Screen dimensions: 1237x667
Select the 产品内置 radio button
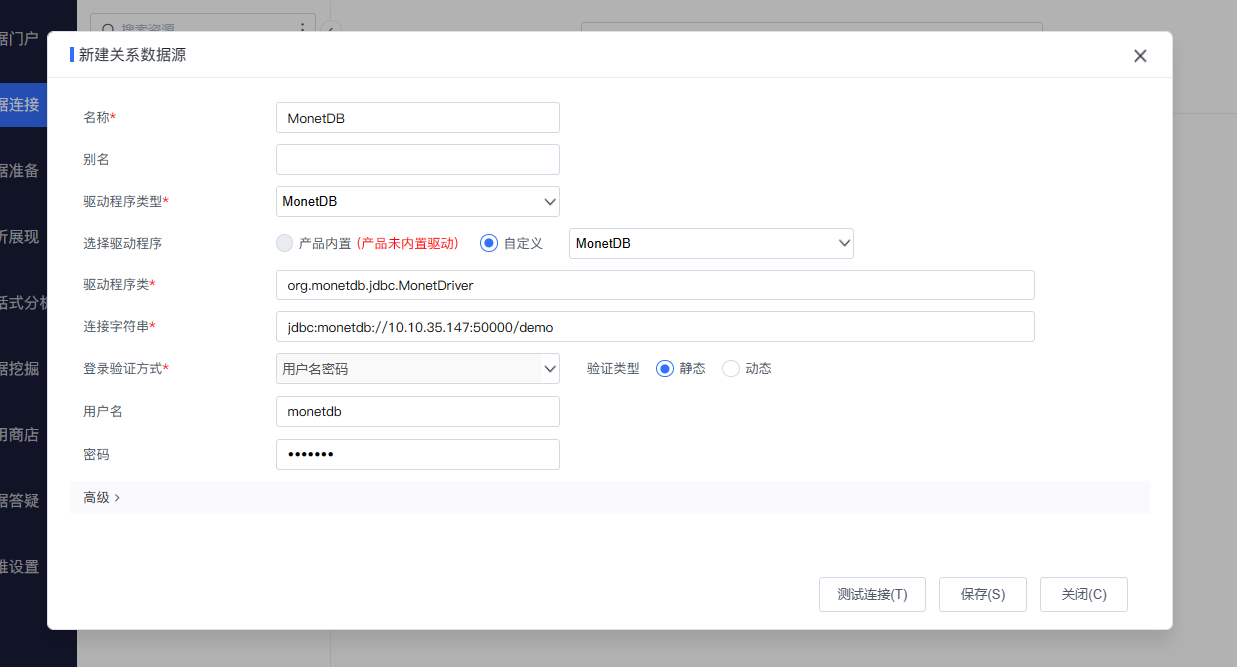point(285,243)
